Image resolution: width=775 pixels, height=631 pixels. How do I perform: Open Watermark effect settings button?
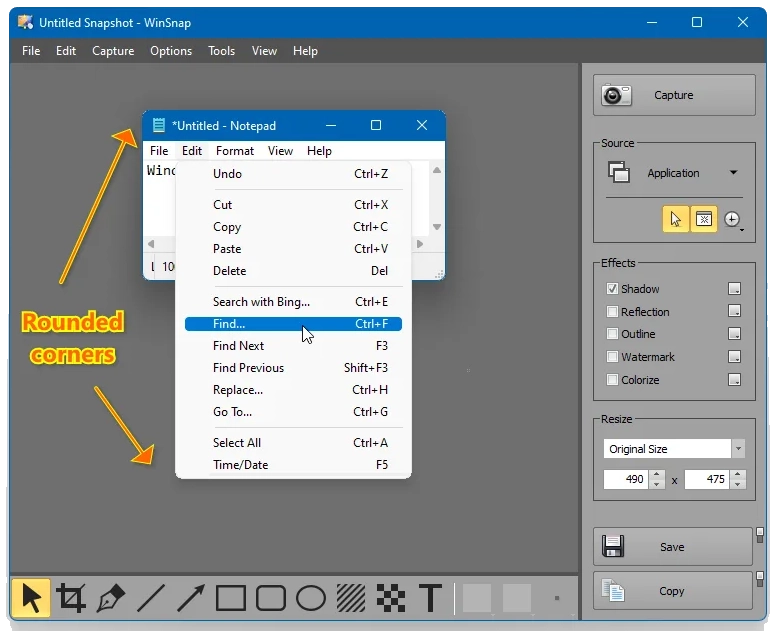[734, 356]
